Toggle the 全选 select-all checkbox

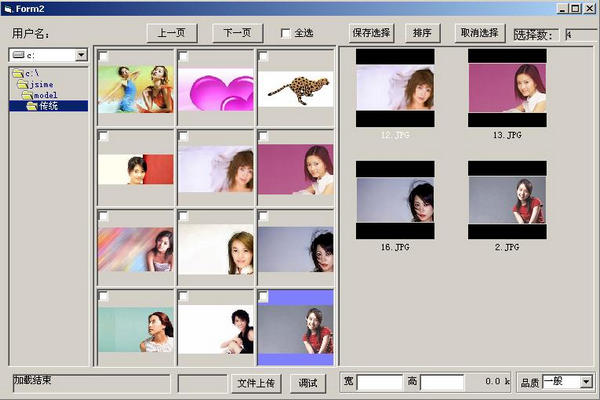coord(286,33)
